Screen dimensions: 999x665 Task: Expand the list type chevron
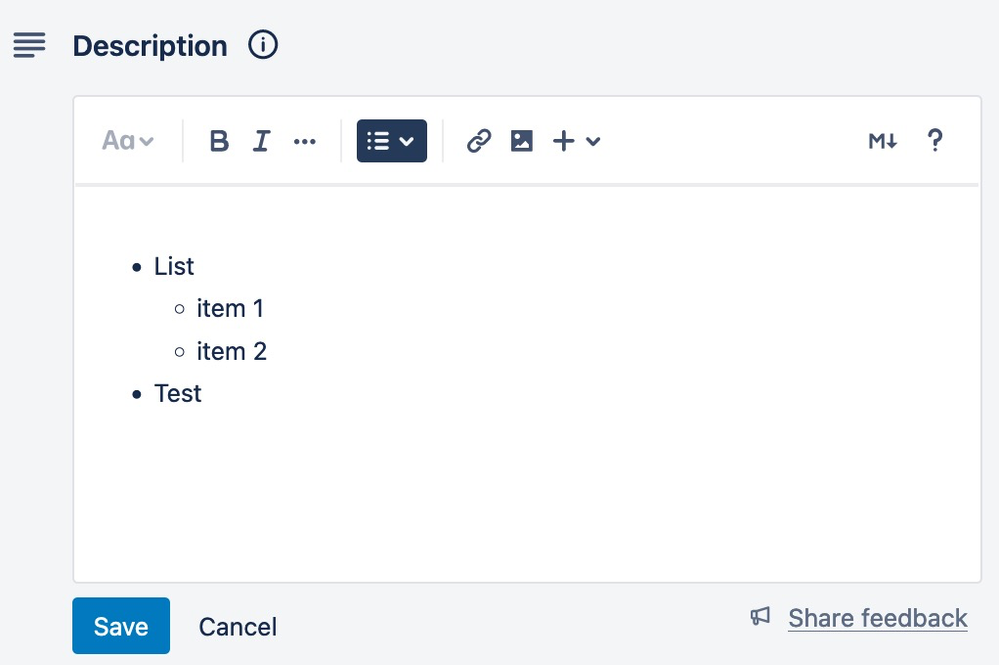(x=407, y=141)
